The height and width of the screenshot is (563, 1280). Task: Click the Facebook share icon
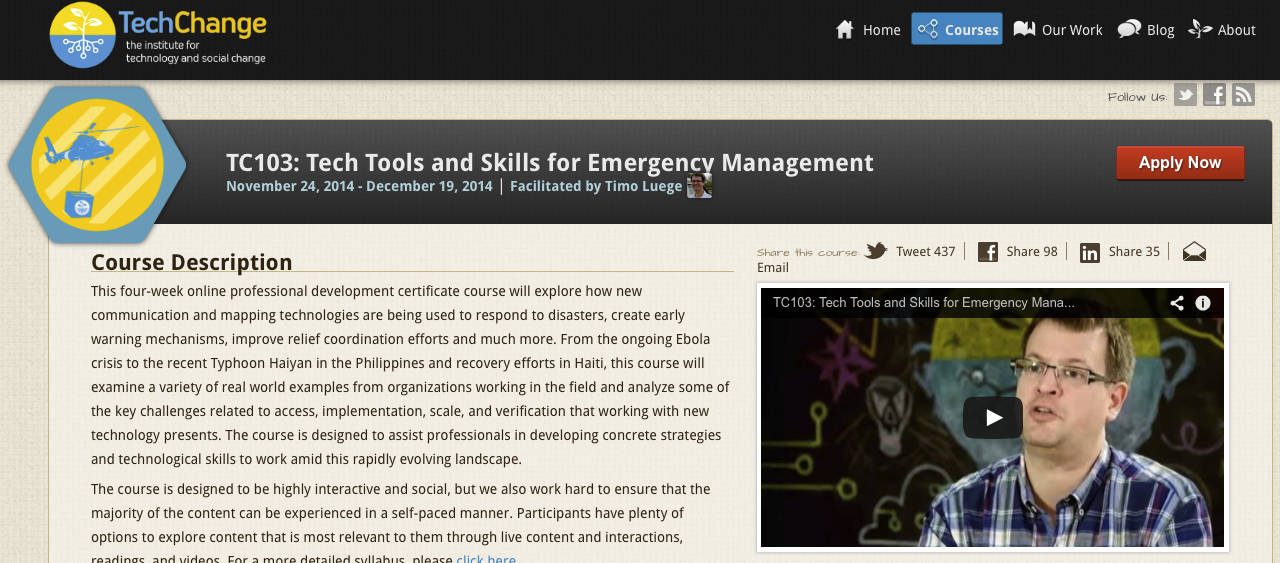tap(988, 252)
